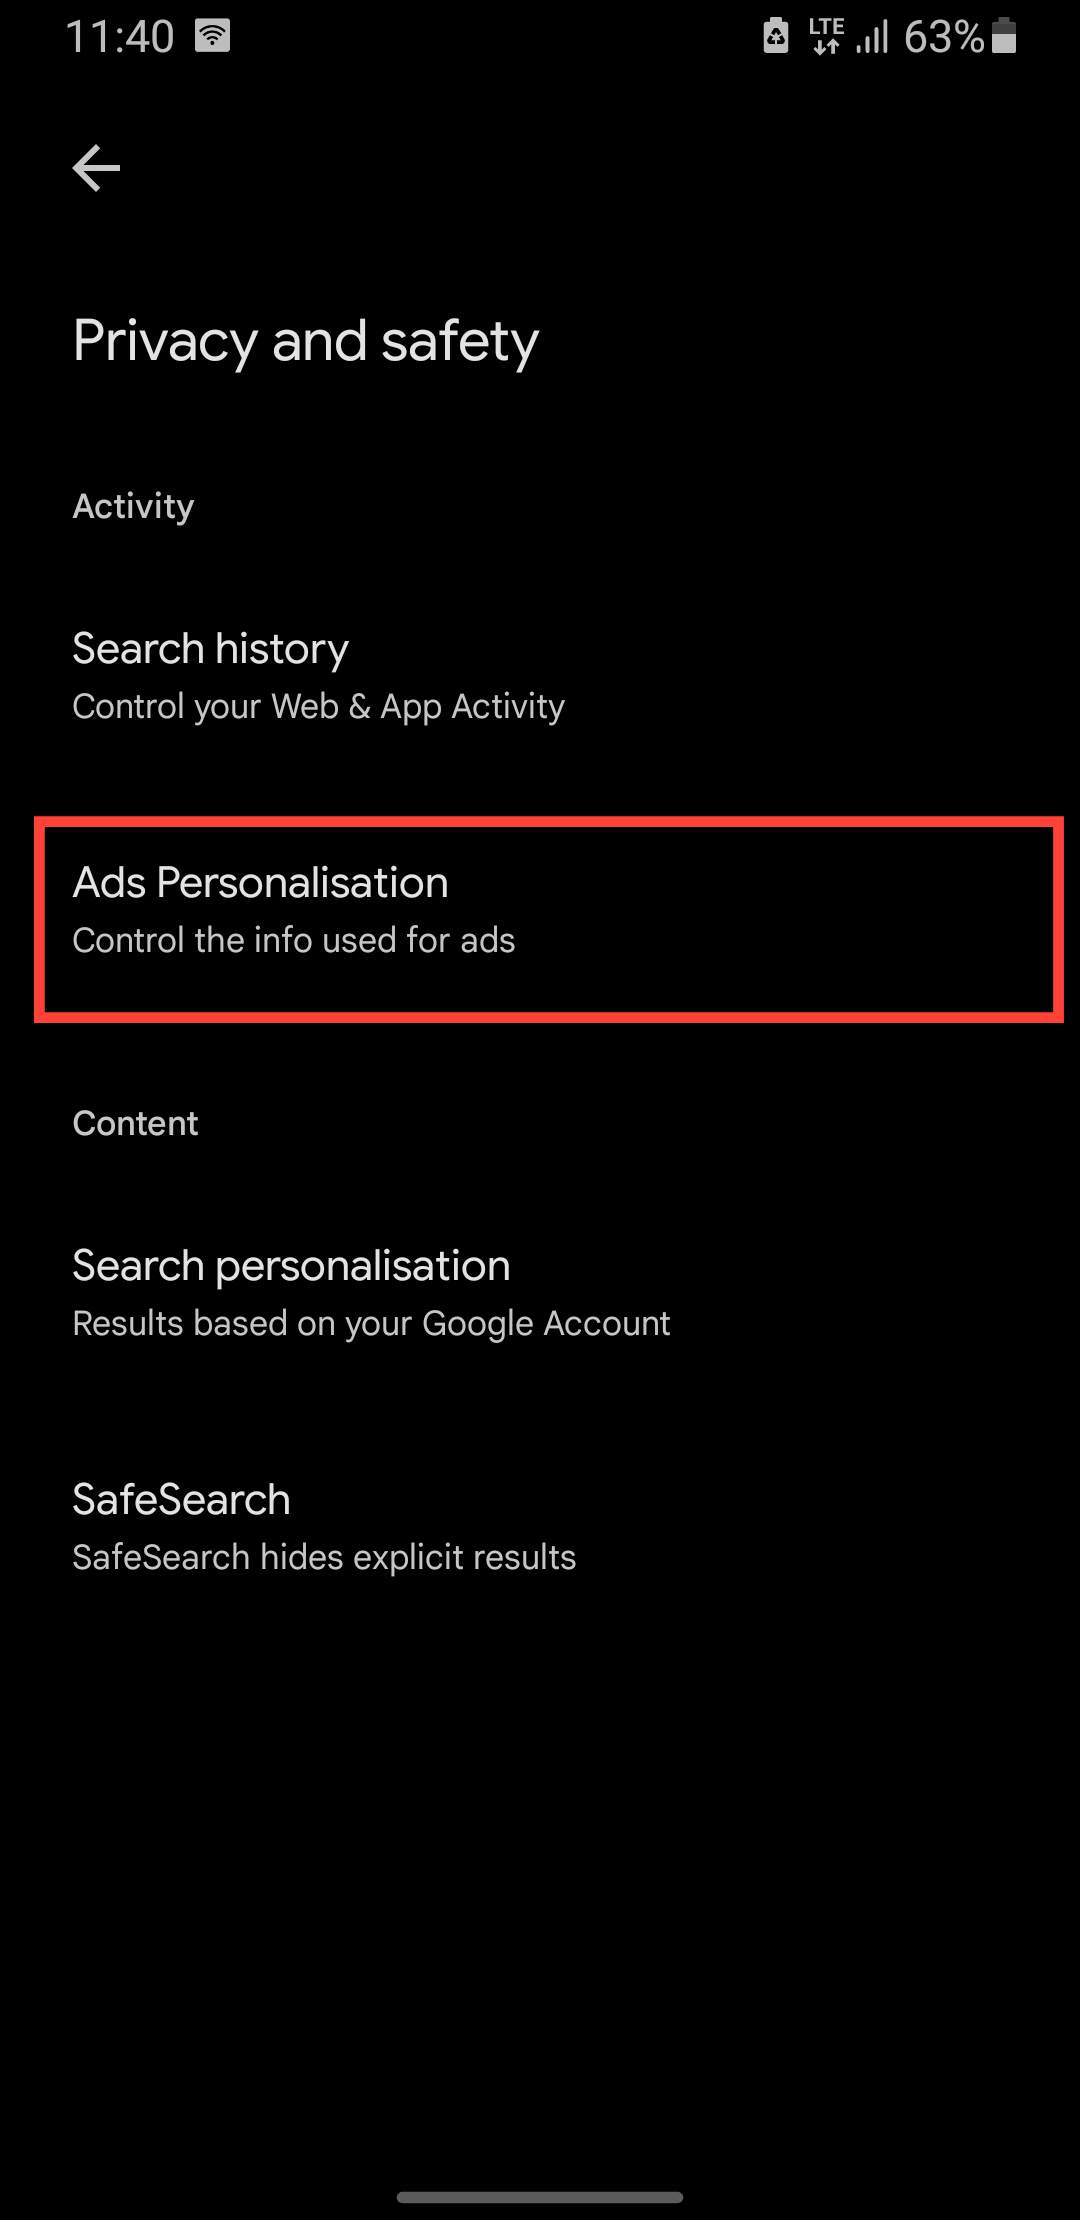Tap the Privacy and safety heading
Image resolution: width=1080 pixels, height=2220 pixels.
(x=306, y=342)
